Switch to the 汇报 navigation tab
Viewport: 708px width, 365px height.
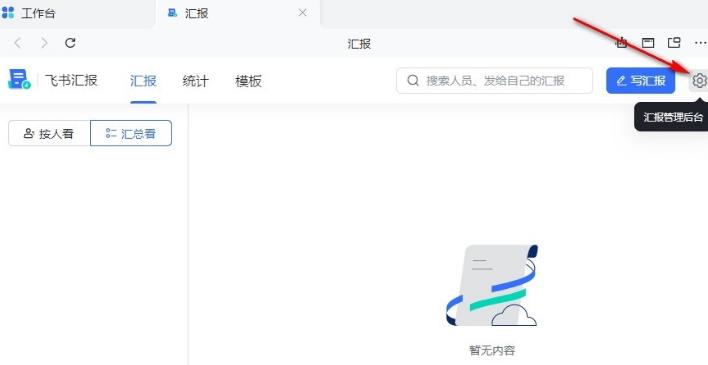tap(143, 81)
